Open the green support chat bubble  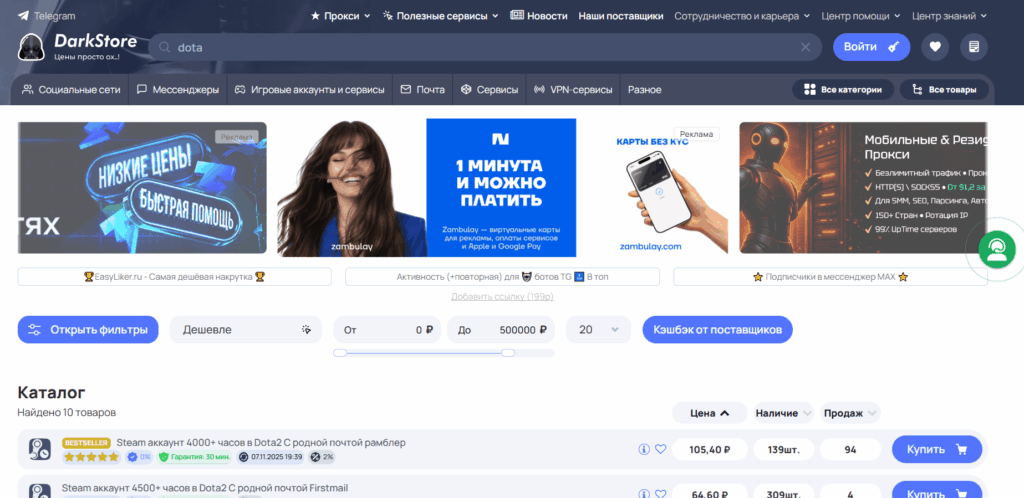click(x=997, y=249)
